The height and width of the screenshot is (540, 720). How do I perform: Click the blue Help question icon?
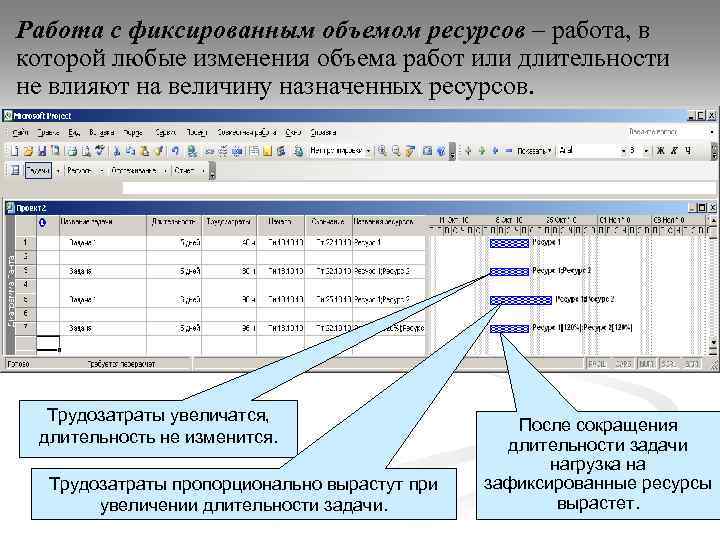coord(441,151)
